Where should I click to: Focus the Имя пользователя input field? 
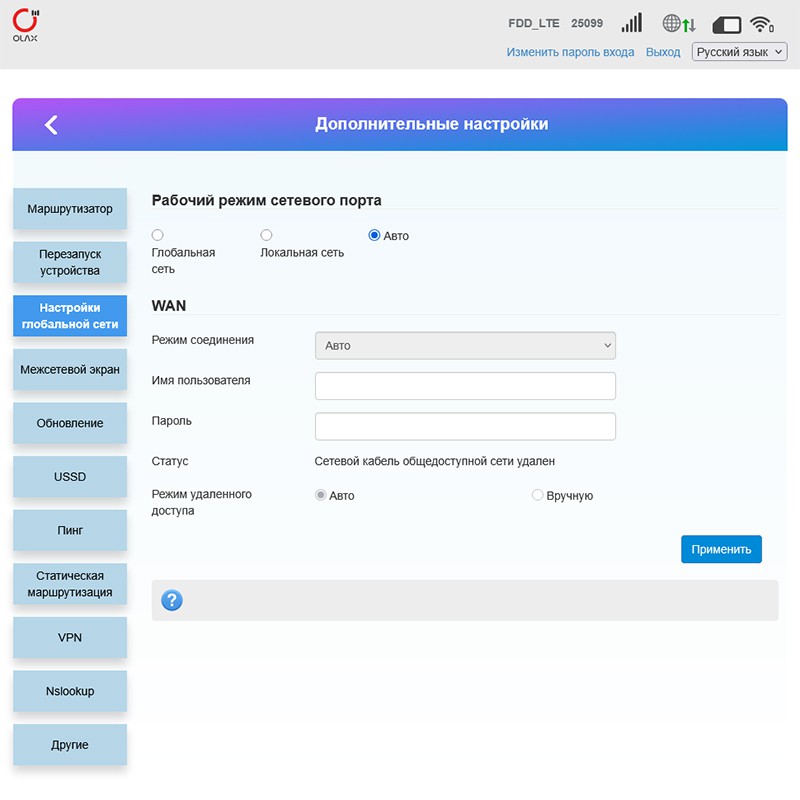point(465,386)
